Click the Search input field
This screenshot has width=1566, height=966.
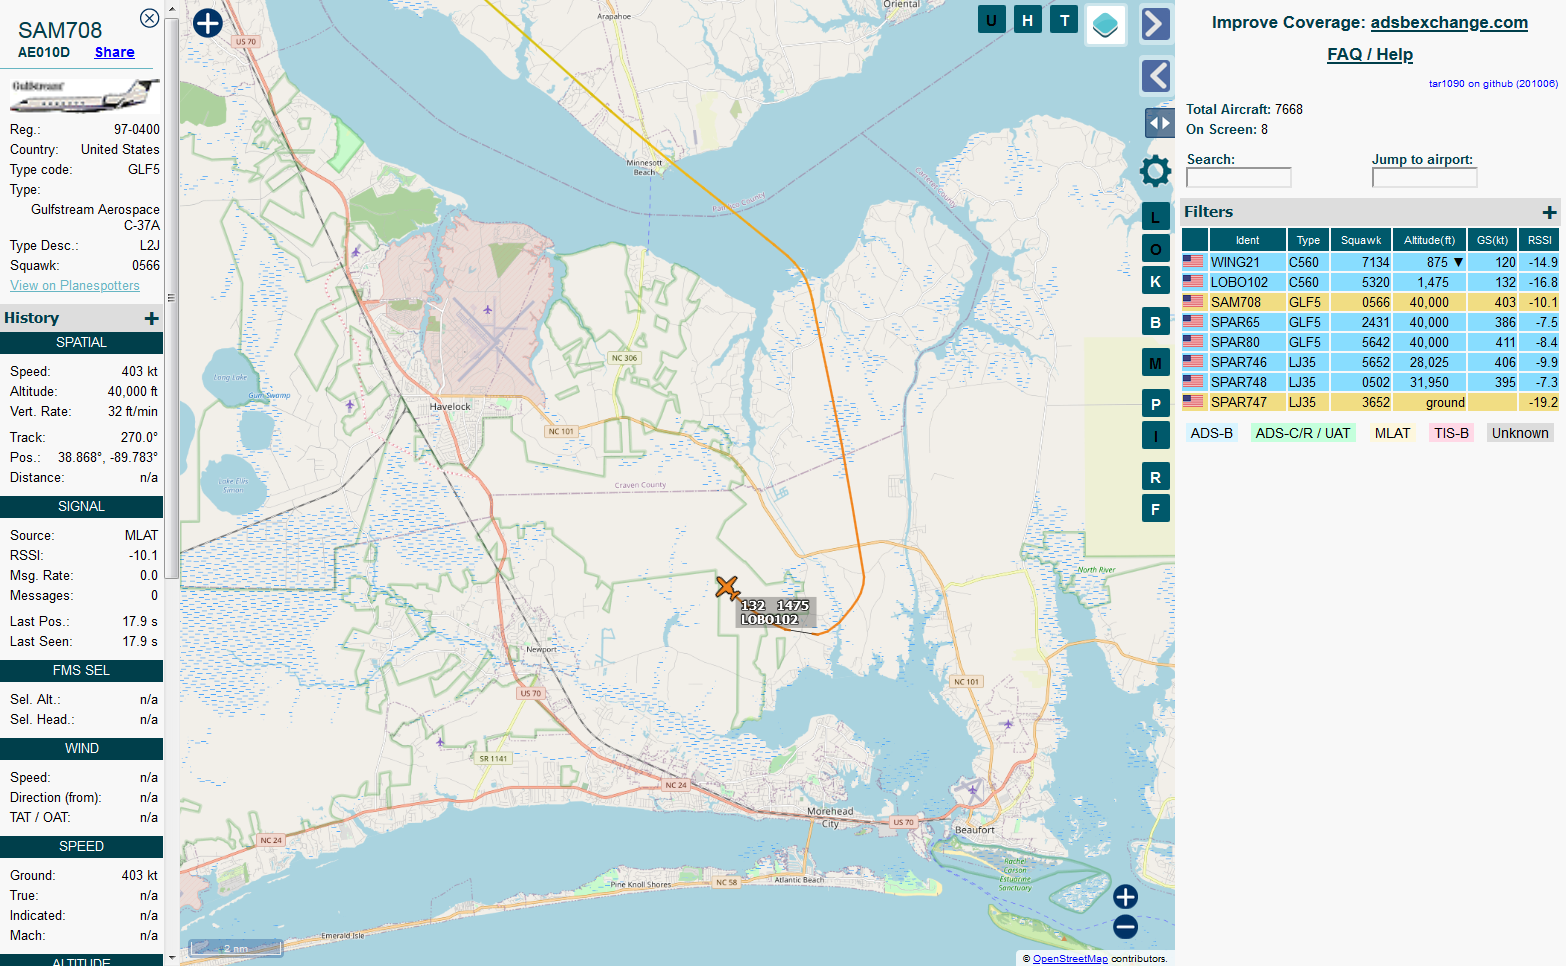click(x=1239, y=177)
